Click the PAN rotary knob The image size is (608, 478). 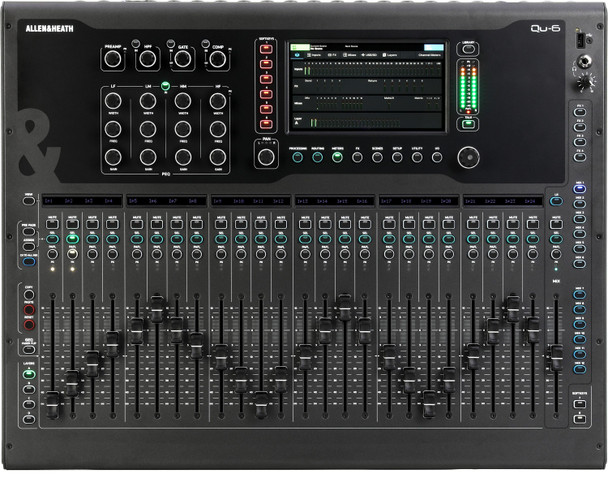(266, 156)
